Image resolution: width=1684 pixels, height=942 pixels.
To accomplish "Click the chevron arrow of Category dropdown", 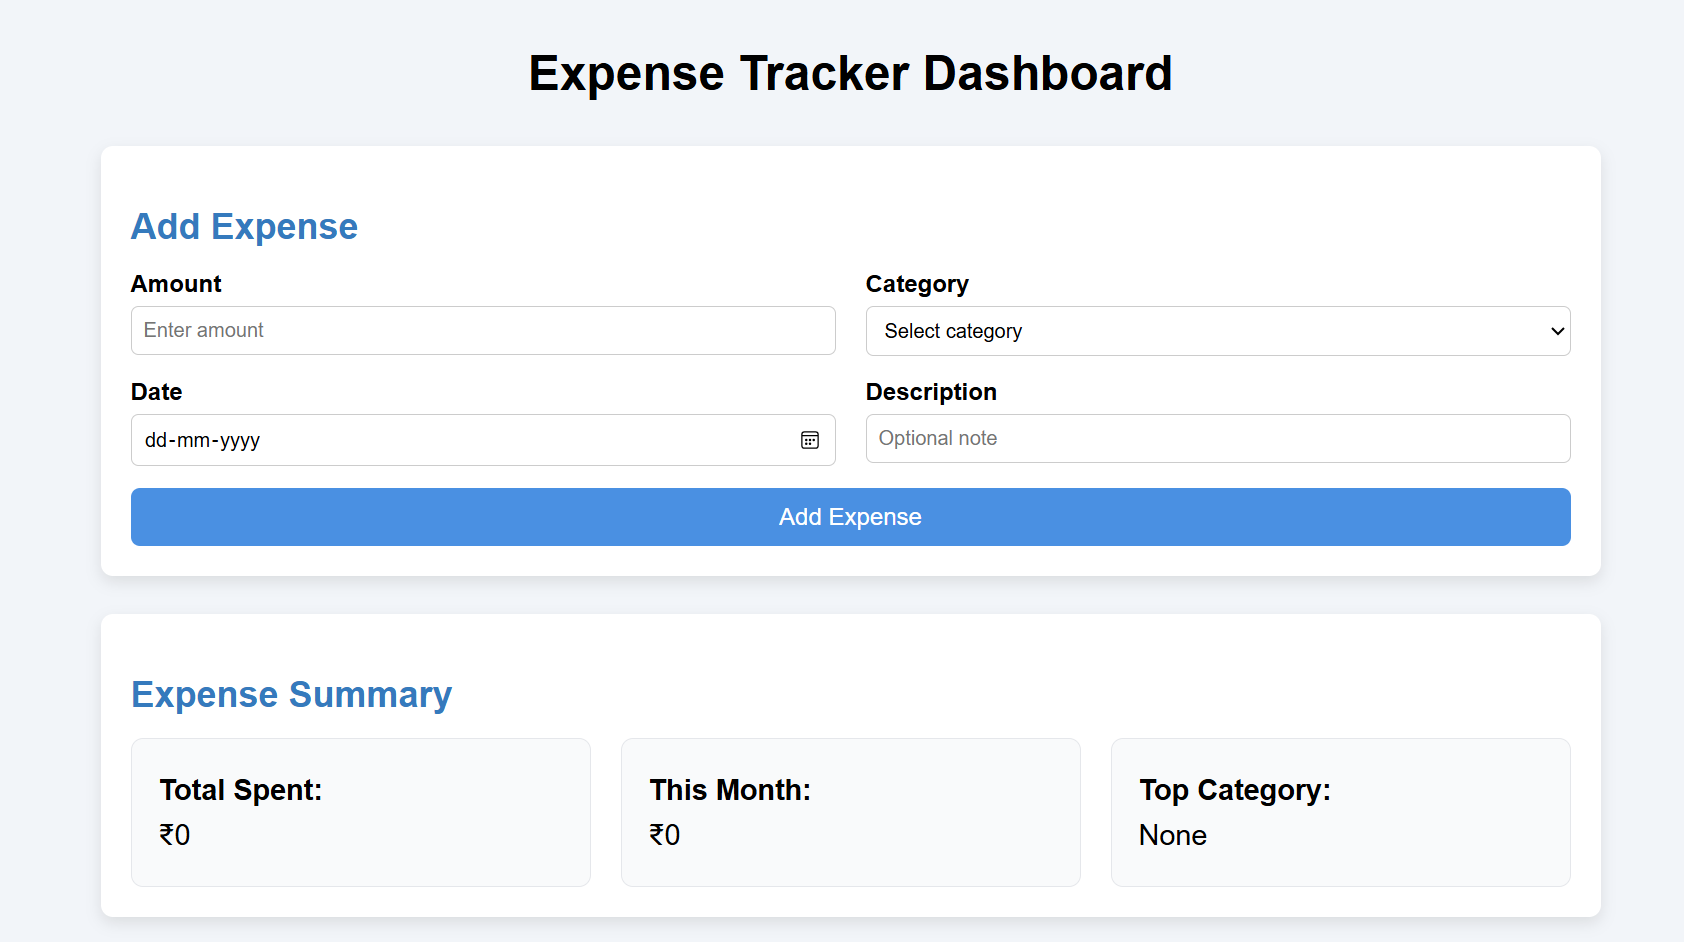I will [1556, 331].
